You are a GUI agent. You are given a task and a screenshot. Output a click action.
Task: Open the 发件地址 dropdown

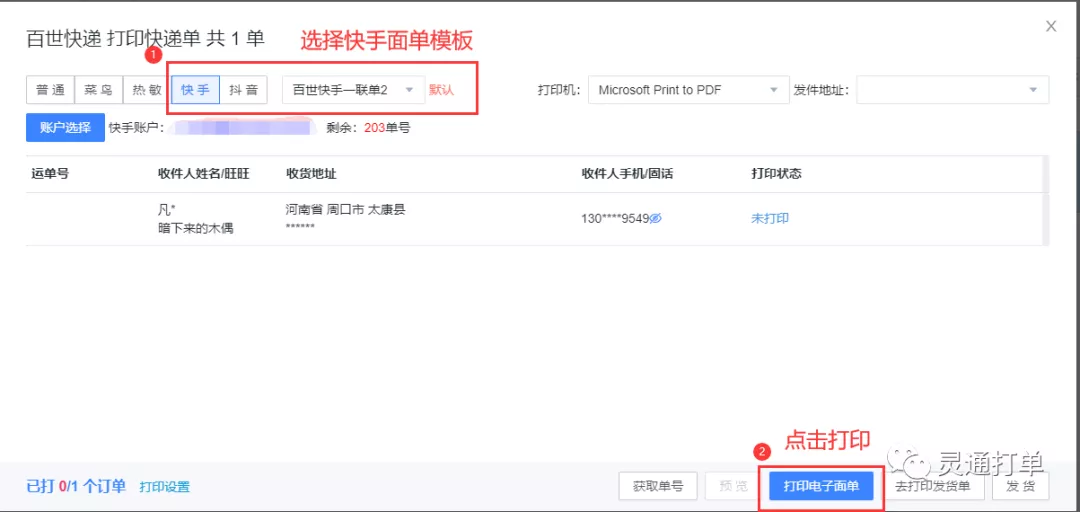[x=953, y=90]
